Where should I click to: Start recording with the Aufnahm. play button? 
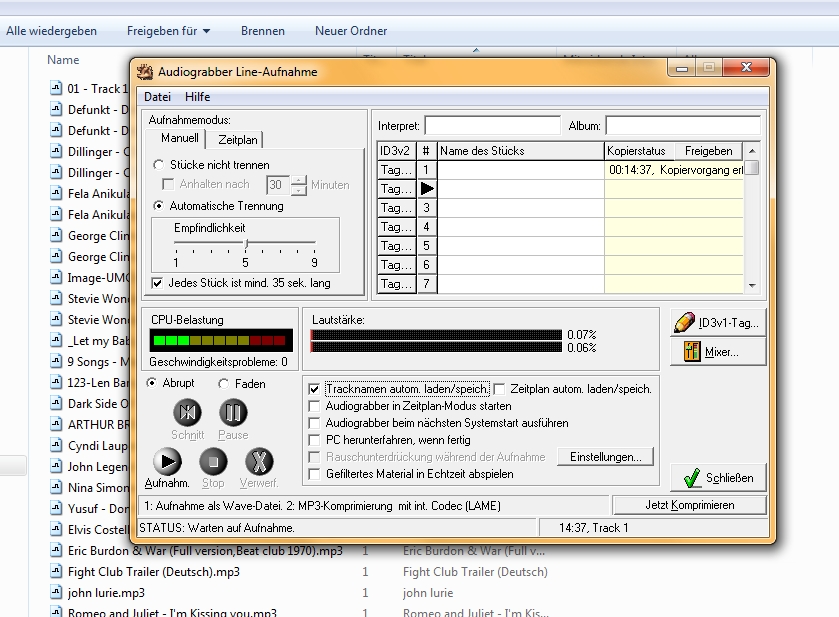[x=167, y=462]
